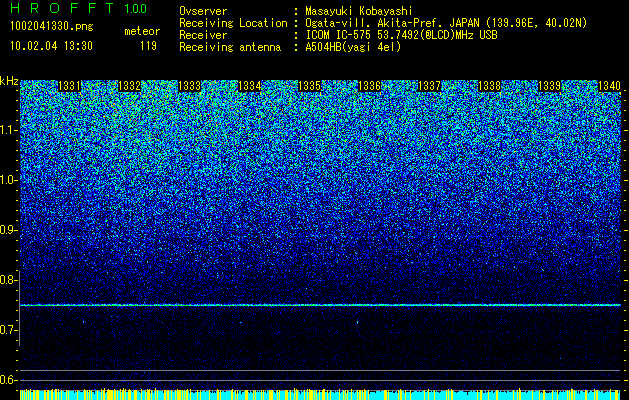The height and width of the screenshot is (400, 629).
Task: Select the filename 1002041330.png
Action: 52,26
